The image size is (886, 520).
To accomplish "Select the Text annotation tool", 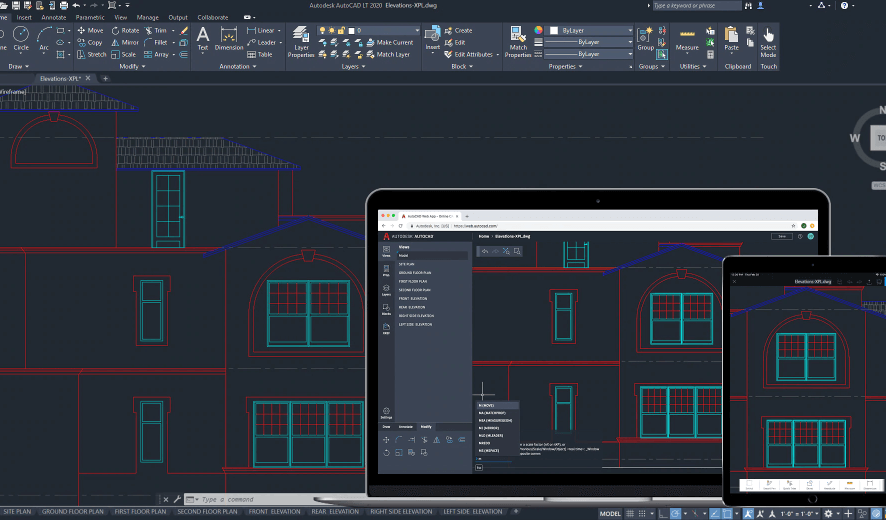I will click(x=203, y=39).
